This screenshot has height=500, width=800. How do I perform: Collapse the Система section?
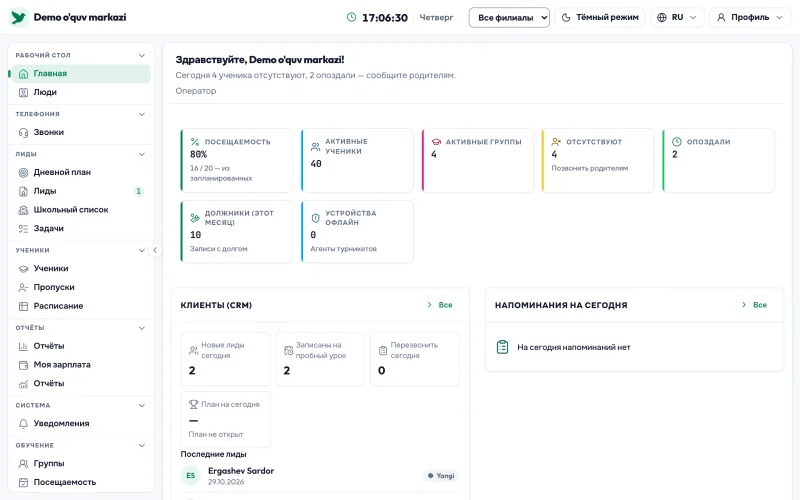click(142, 405)
